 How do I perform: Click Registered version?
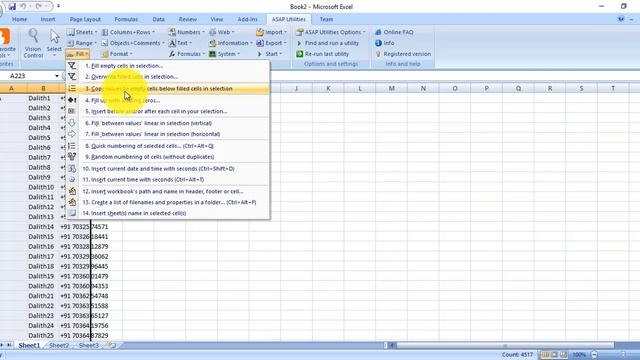[402, 54]
